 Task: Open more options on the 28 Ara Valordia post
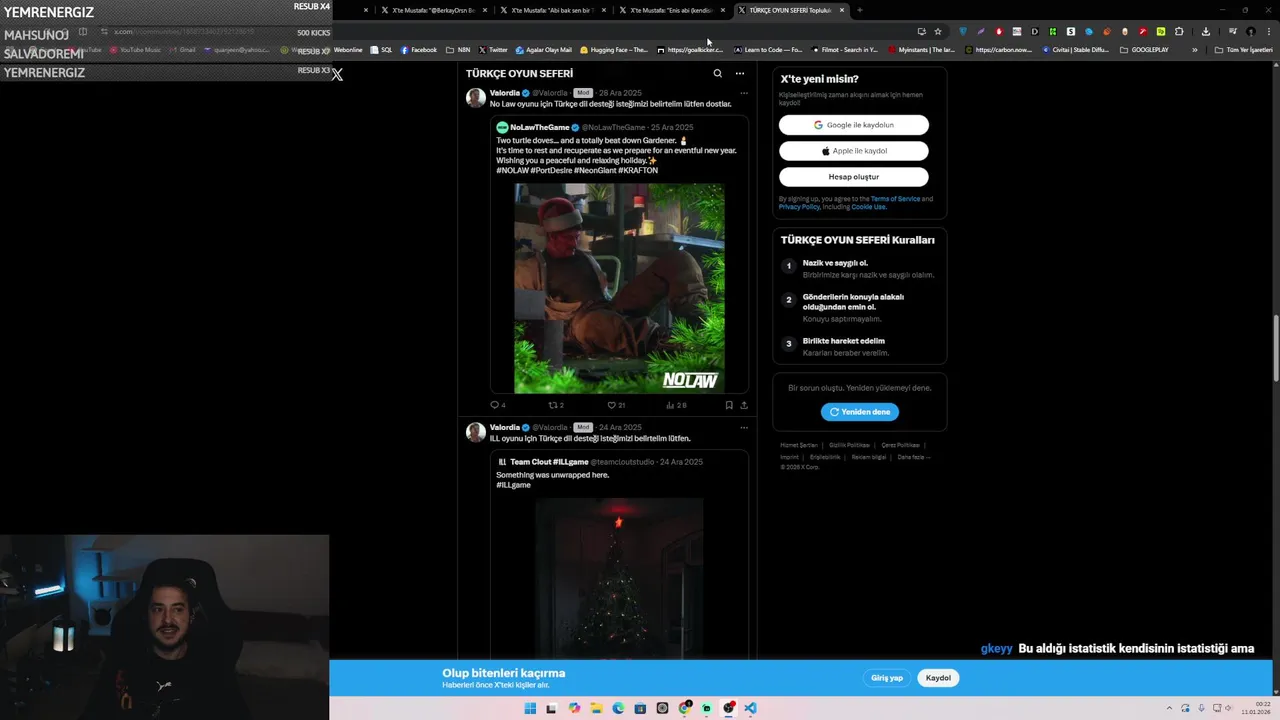point(743,93)
